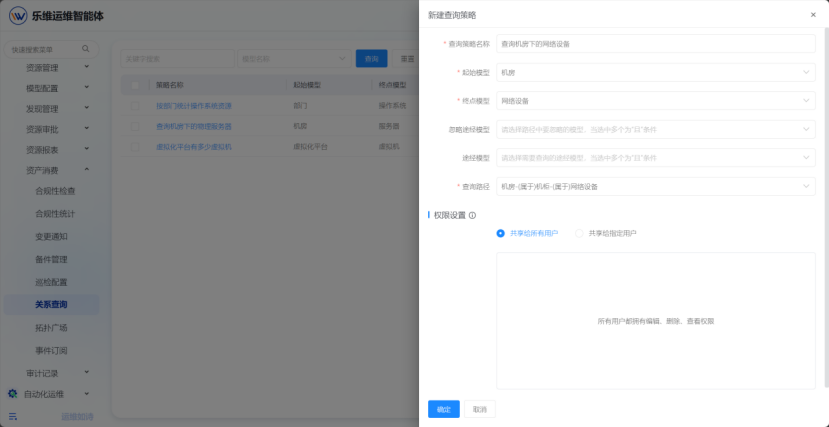Open 变更通知 menu item
Viewport: 829px width, 427px height.
51,236
